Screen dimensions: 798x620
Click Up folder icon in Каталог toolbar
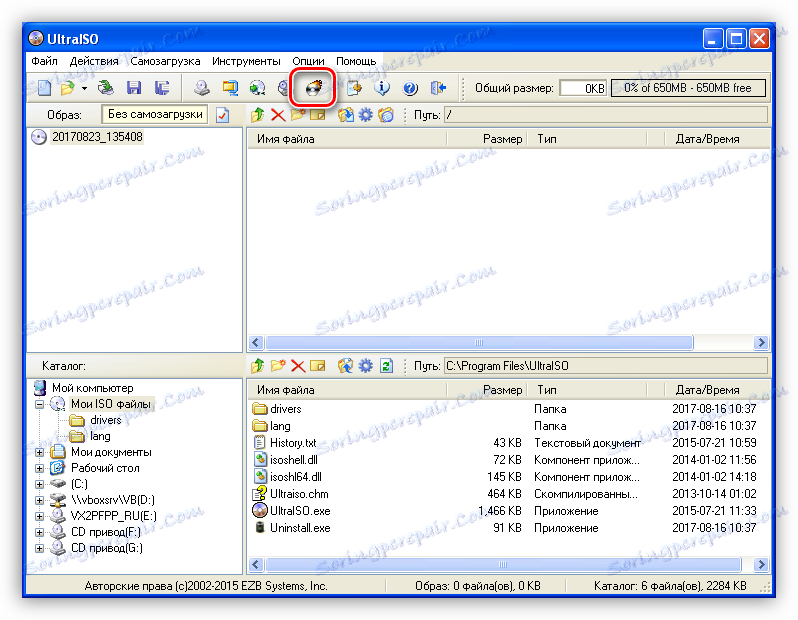coord(258,365)
